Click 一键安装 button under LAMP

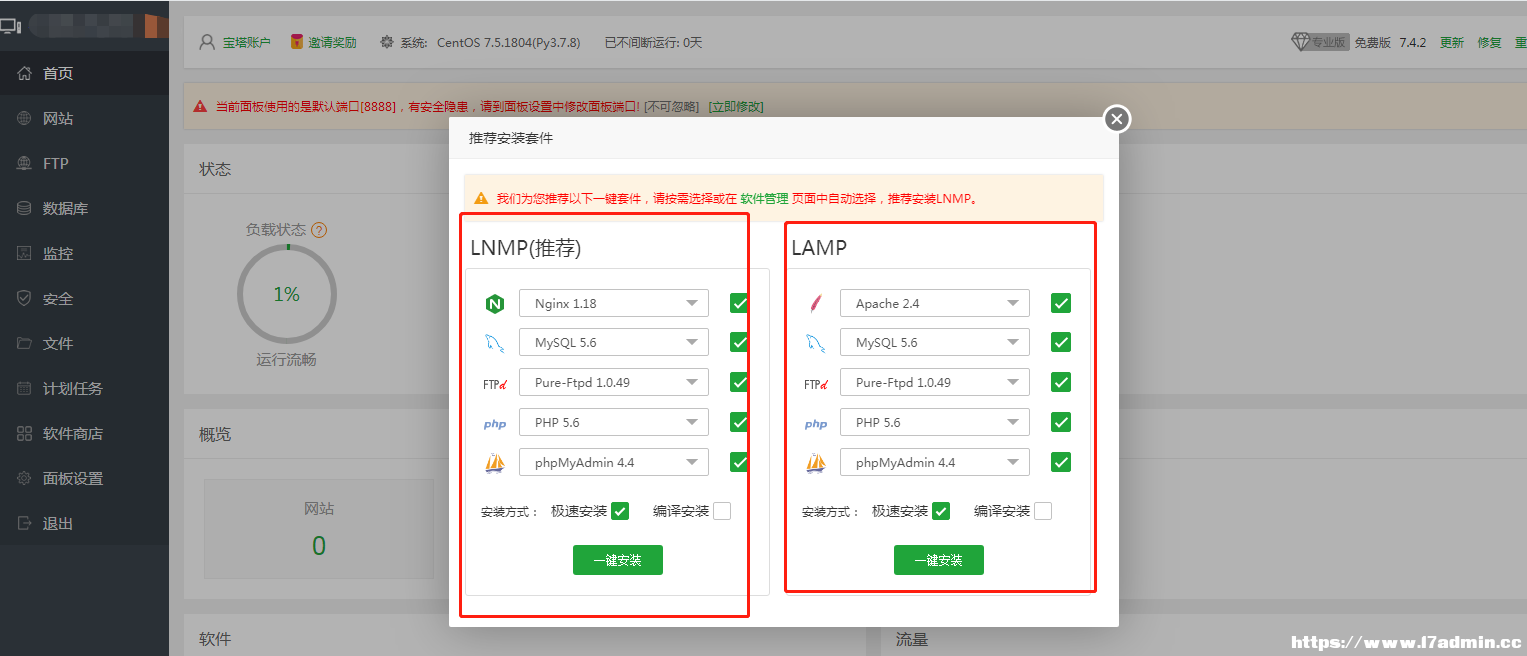[939, 560]
